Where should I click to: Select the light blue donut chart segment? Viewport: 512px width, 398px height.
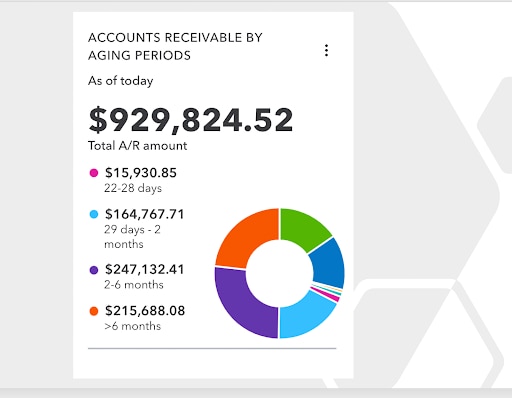pos(305,316)
